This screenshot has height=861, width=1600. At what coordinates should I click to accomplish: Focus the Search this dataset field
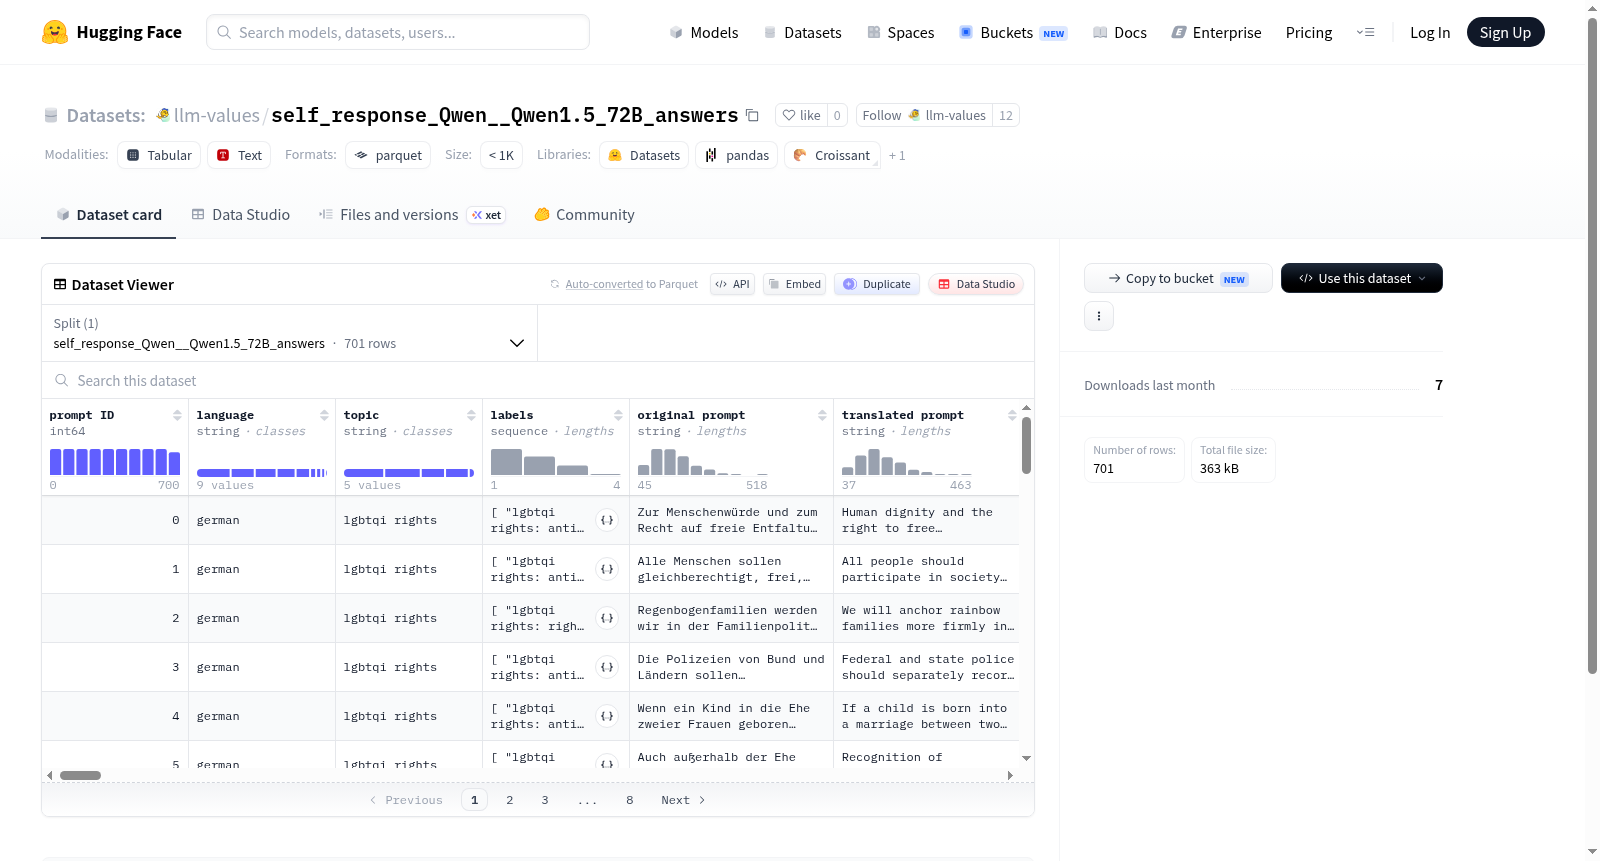(538, 381)
